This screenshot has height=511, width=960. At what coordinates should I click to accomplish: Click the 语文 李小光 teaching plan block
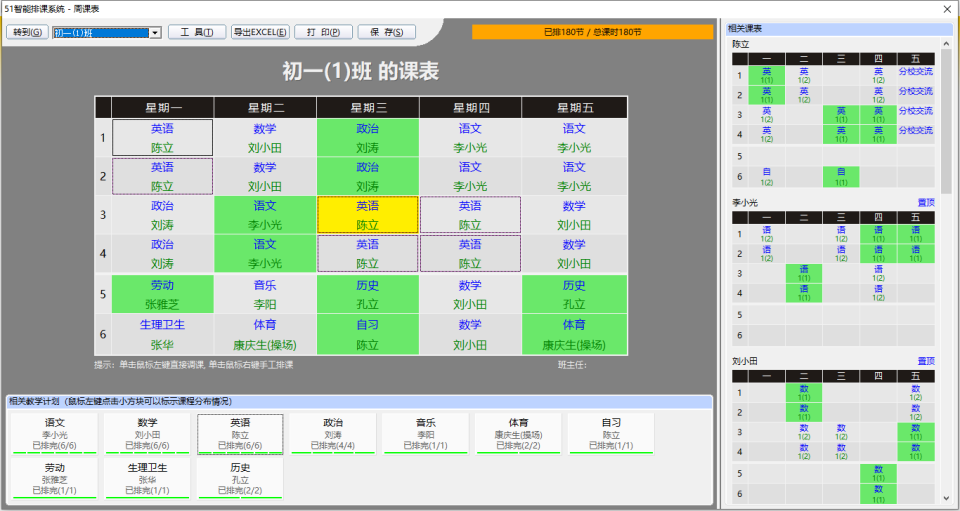(x=54, y=434)
